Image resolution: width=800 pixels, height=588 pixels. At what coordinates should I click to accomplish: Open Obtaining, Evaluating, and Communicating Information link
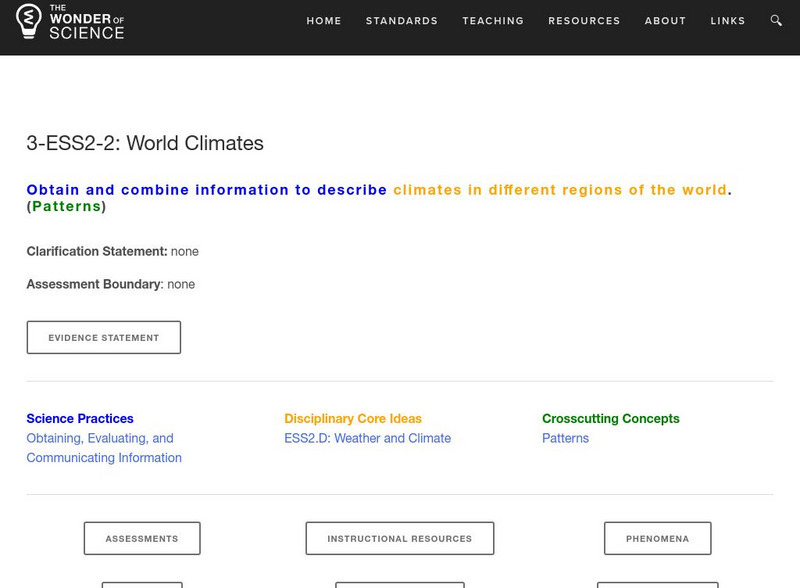103,448
